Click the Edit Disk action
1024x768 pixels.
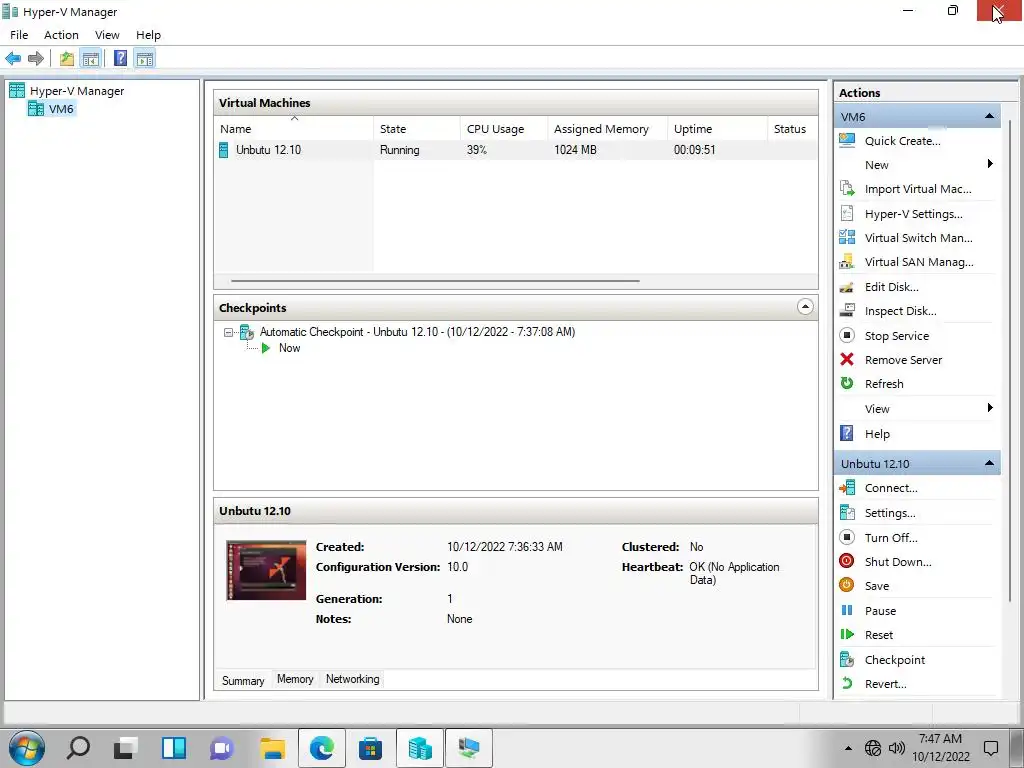tap(891, 287)
